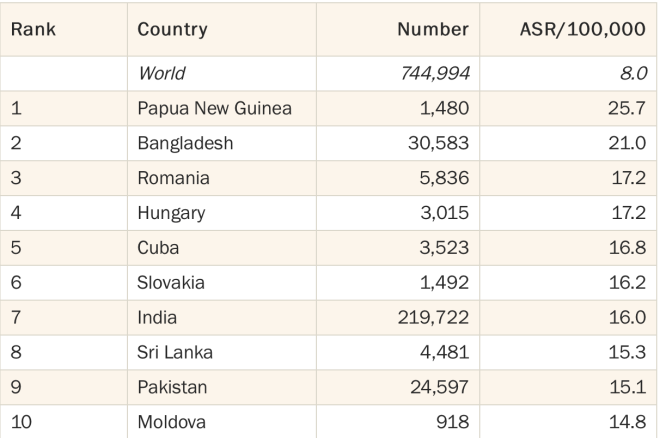Click the Number column header

pyautogui.click(x=433, y=29)
